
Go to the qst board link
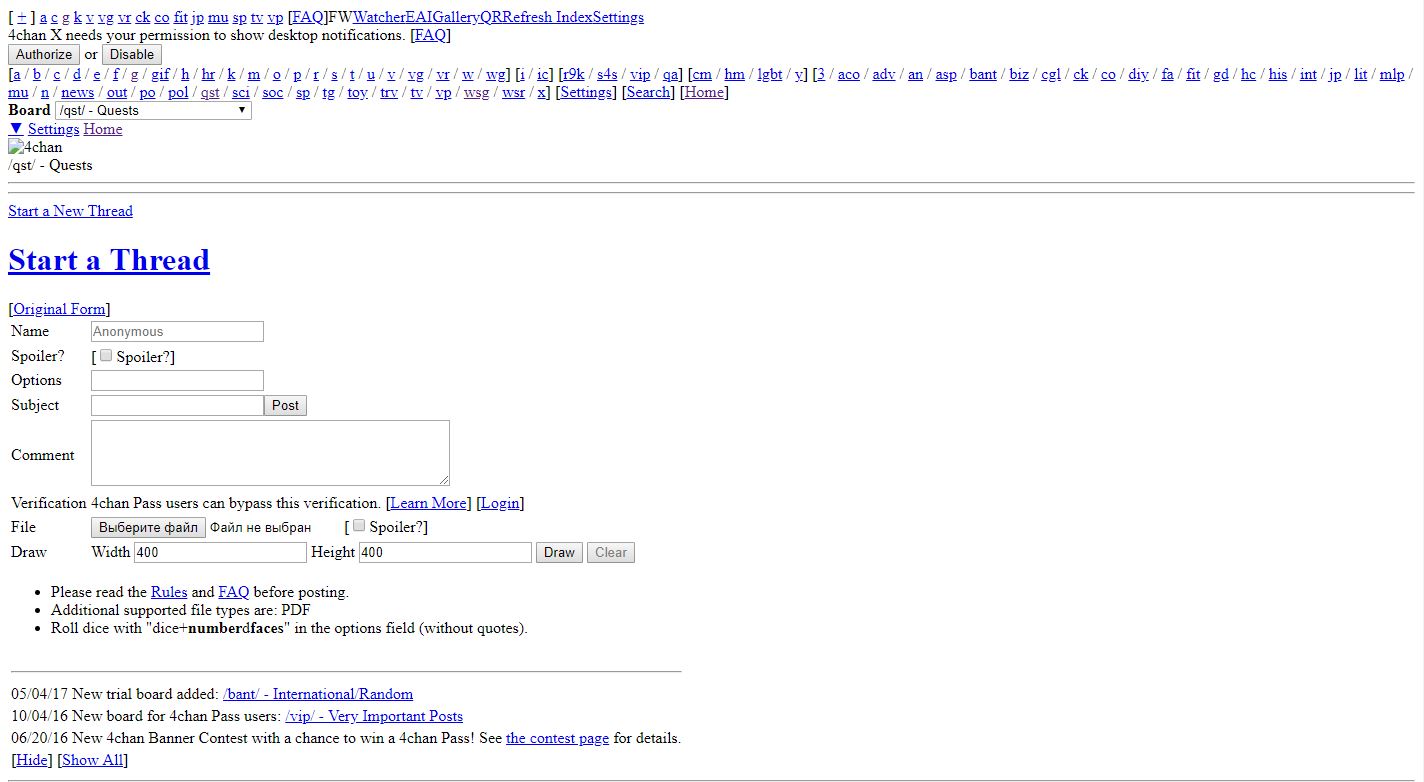[x=210, y=92]
